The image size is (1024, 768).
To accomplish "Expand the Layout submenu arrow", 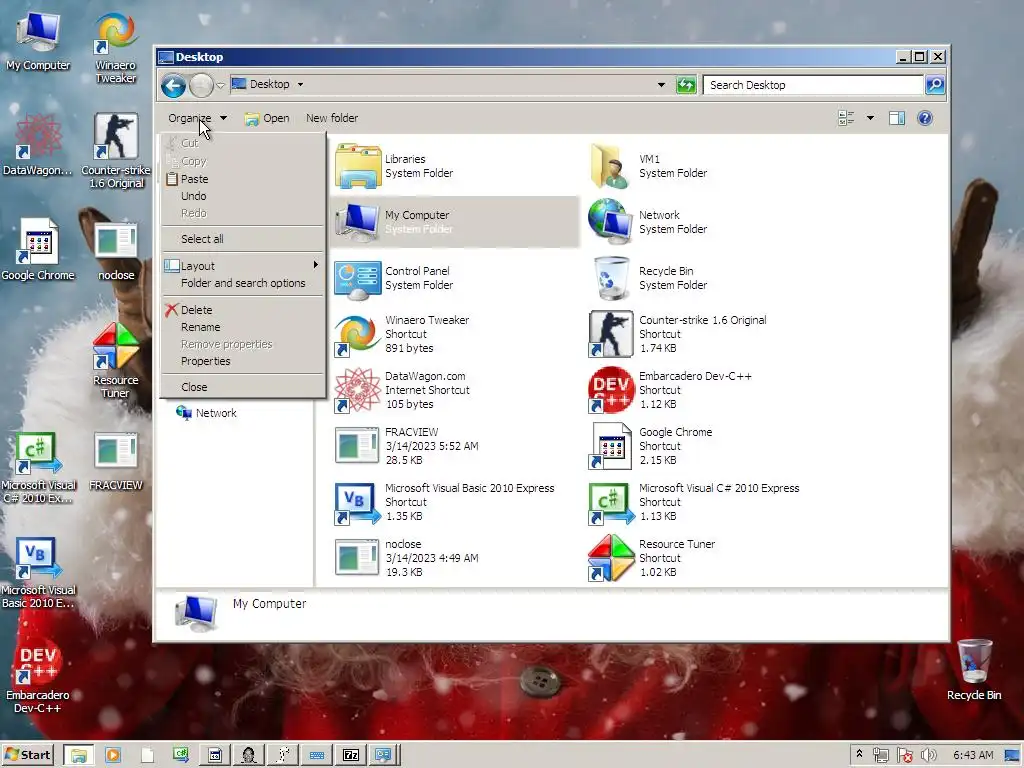I will 315,264.
